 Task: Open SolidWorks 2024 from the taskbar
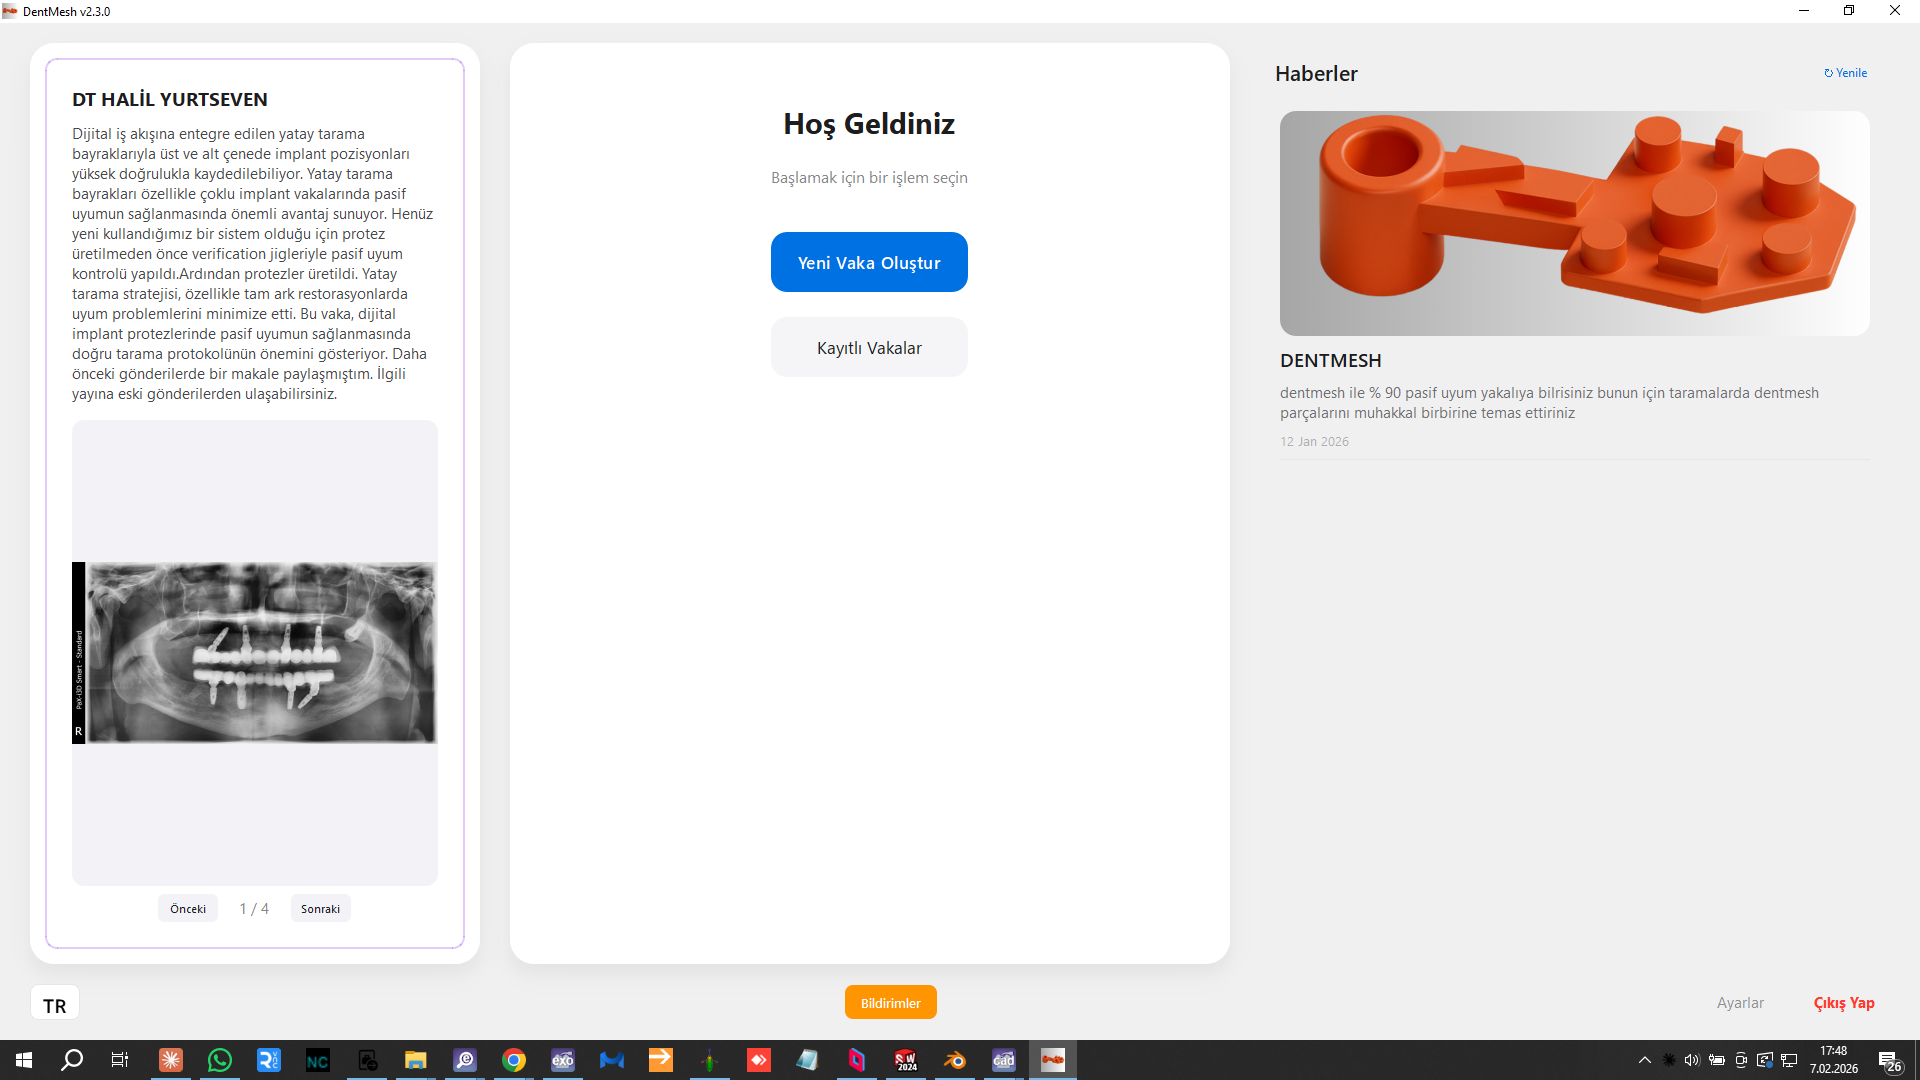pyautogui.click(x=905, y=1060)
